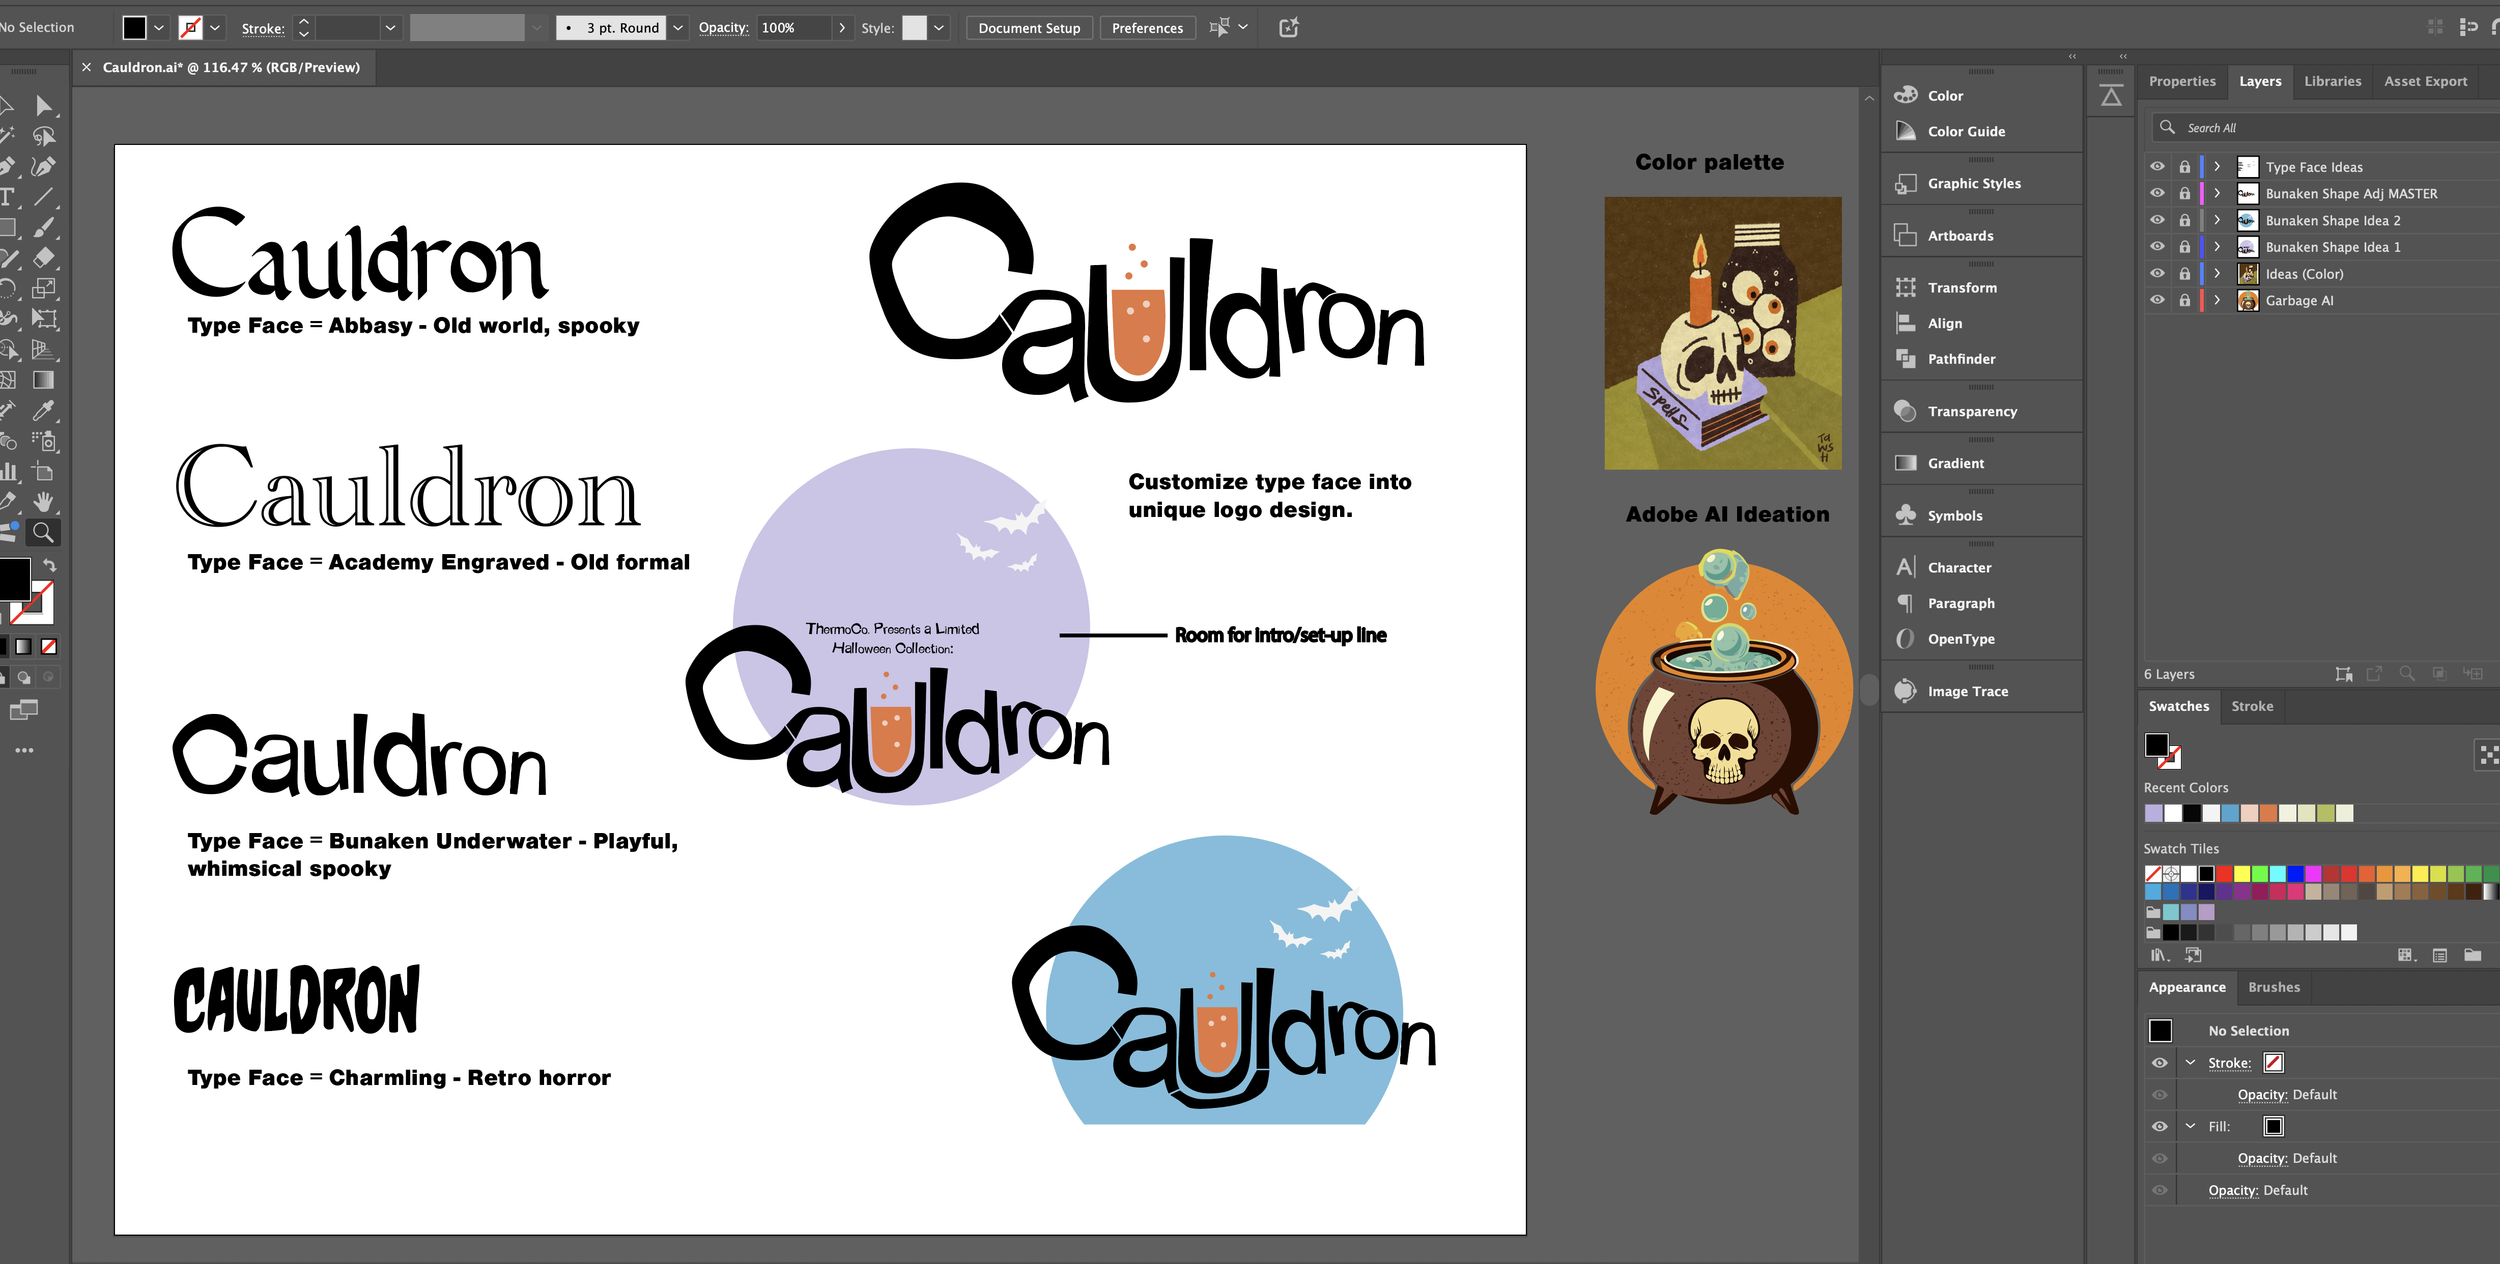Click the Document Setup button
This screenshot has width=2500, height=1264.
click(x=1028, y=28)
